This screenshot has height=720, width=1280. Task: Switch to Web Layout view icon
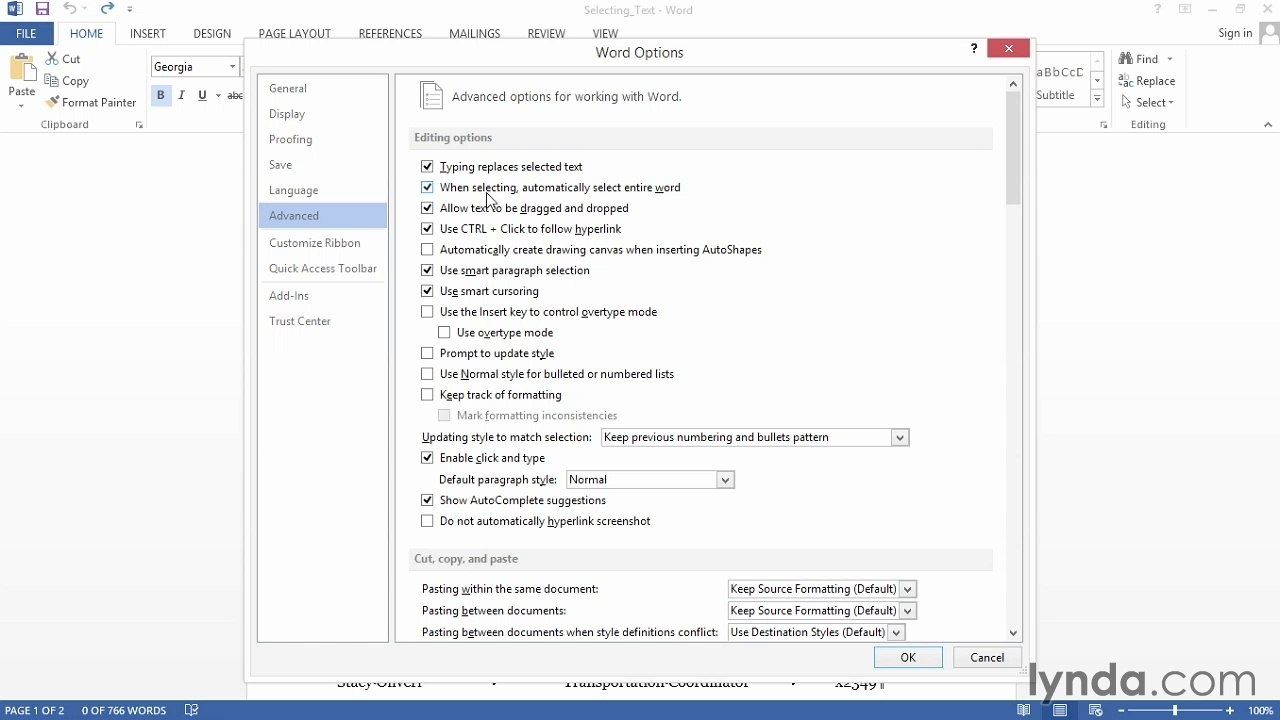click(x=1094, y=710)
